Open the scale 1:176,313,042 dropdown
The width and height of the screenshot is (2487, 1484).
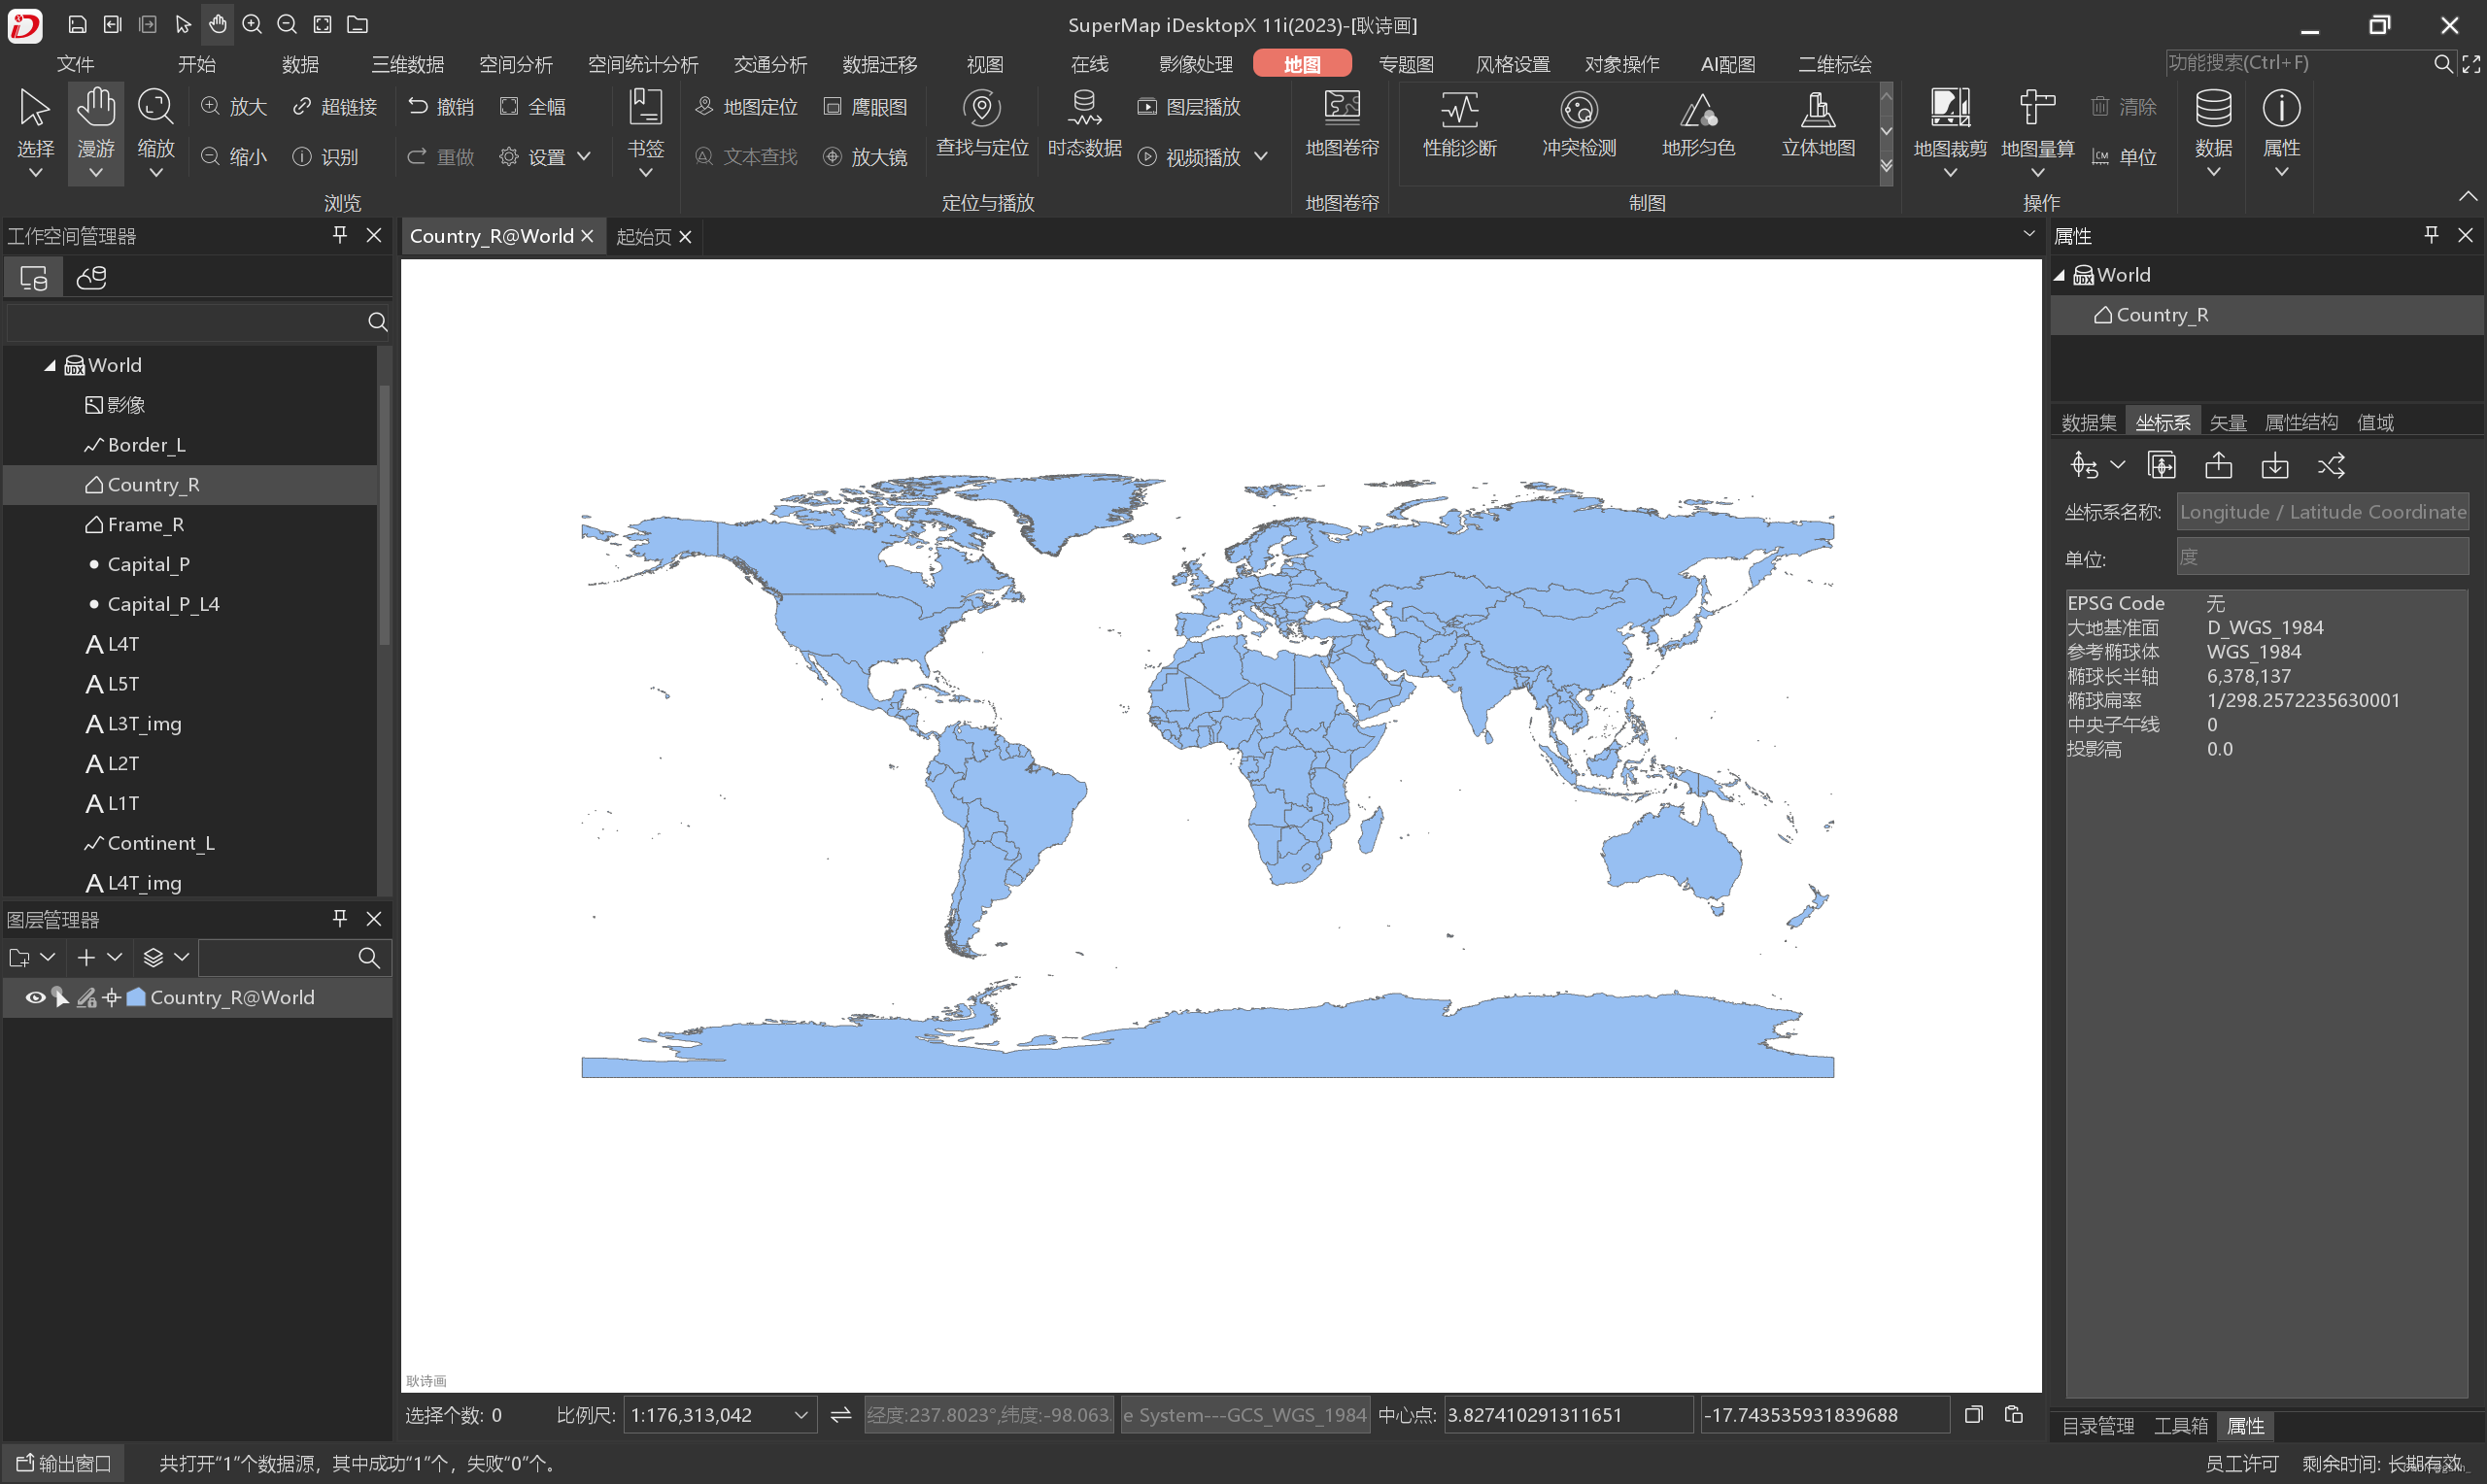pos(800,1415)
